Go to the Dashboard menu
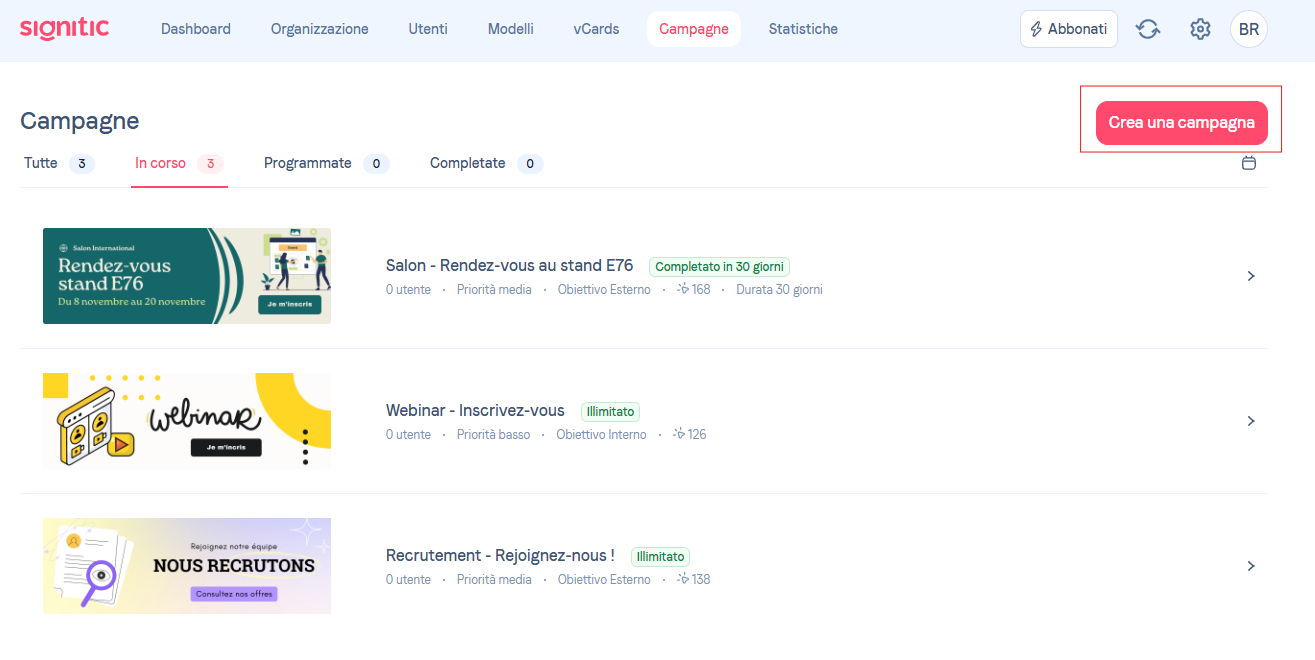Image resolution: width=1315 pixels, height=660 pixels. (x=196, y=29)
